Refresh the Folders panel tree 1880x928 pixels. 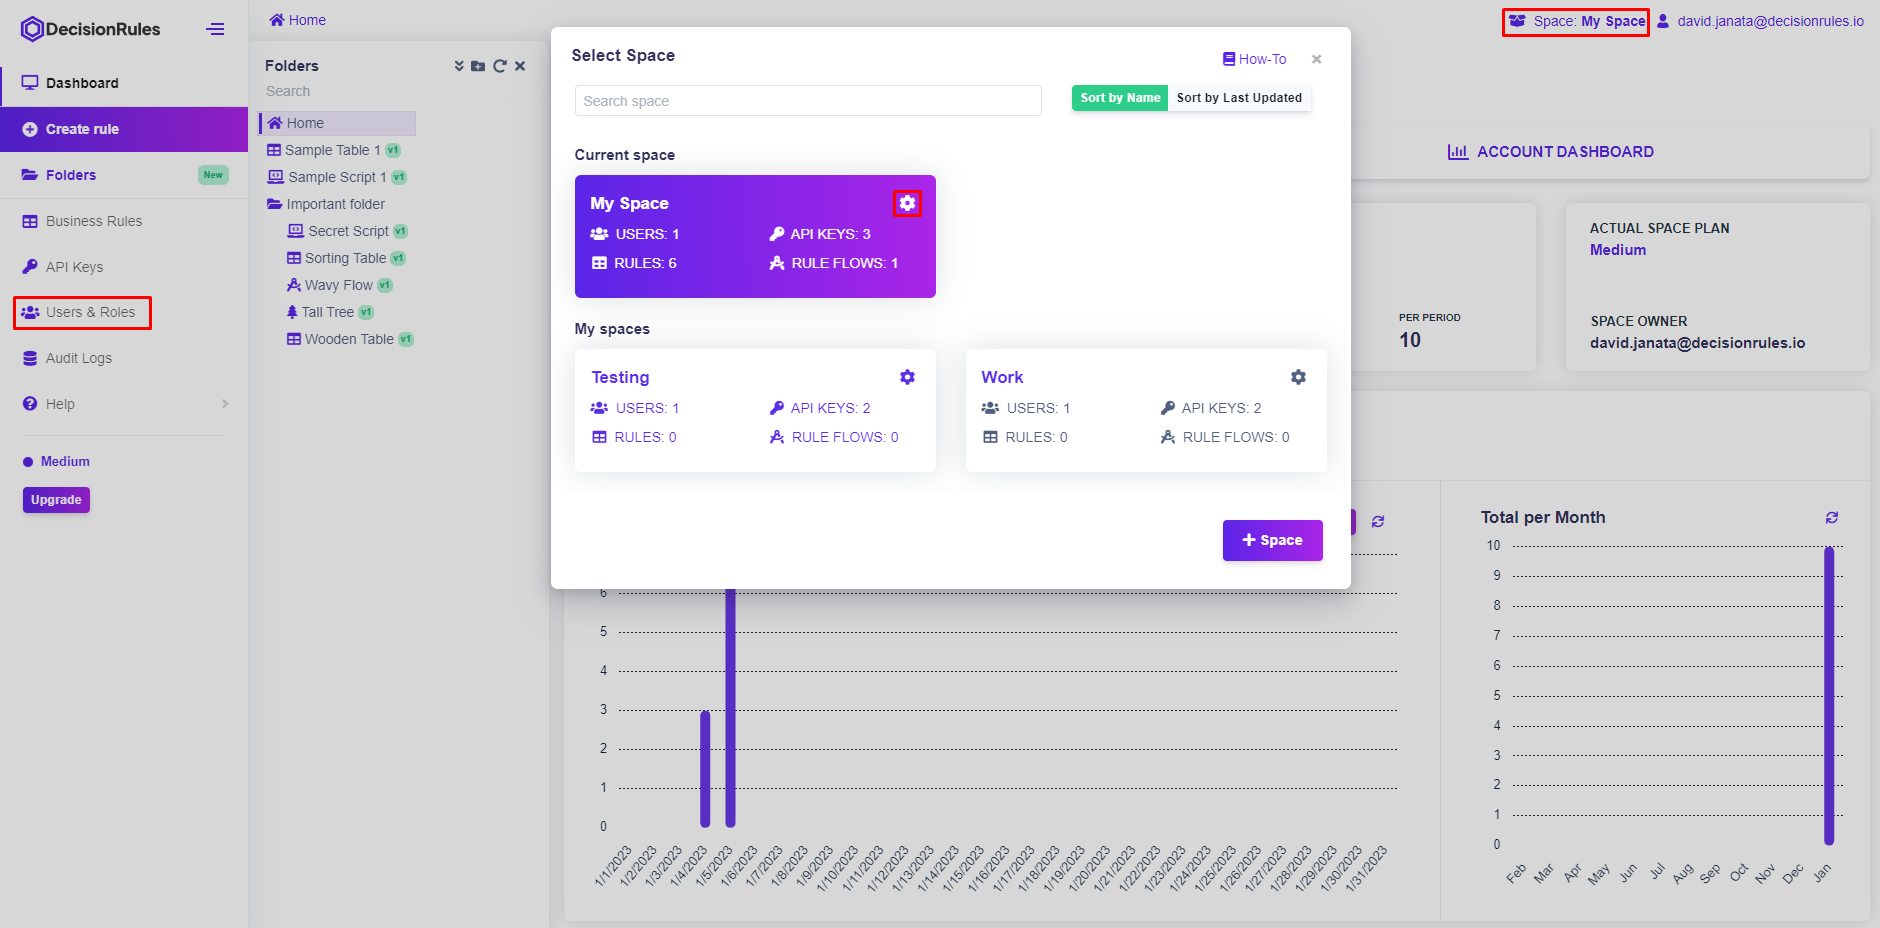[499, 66]
